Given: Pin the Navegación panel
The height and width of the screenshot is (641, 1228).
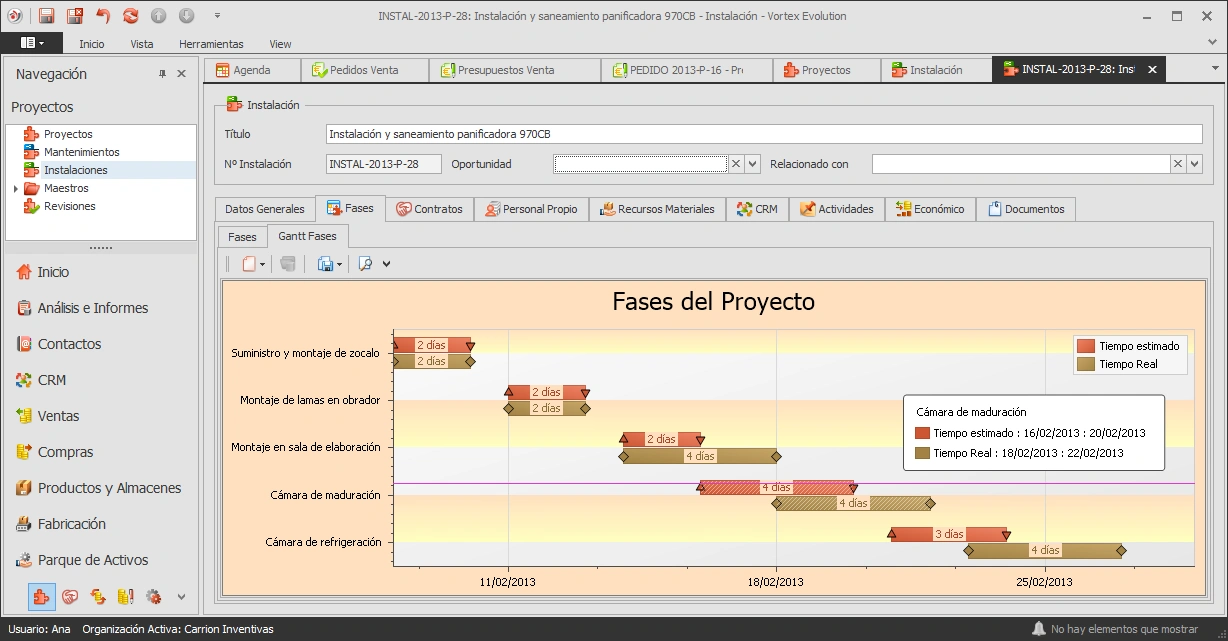Looking at the screenshot, I should coord(163,74).
